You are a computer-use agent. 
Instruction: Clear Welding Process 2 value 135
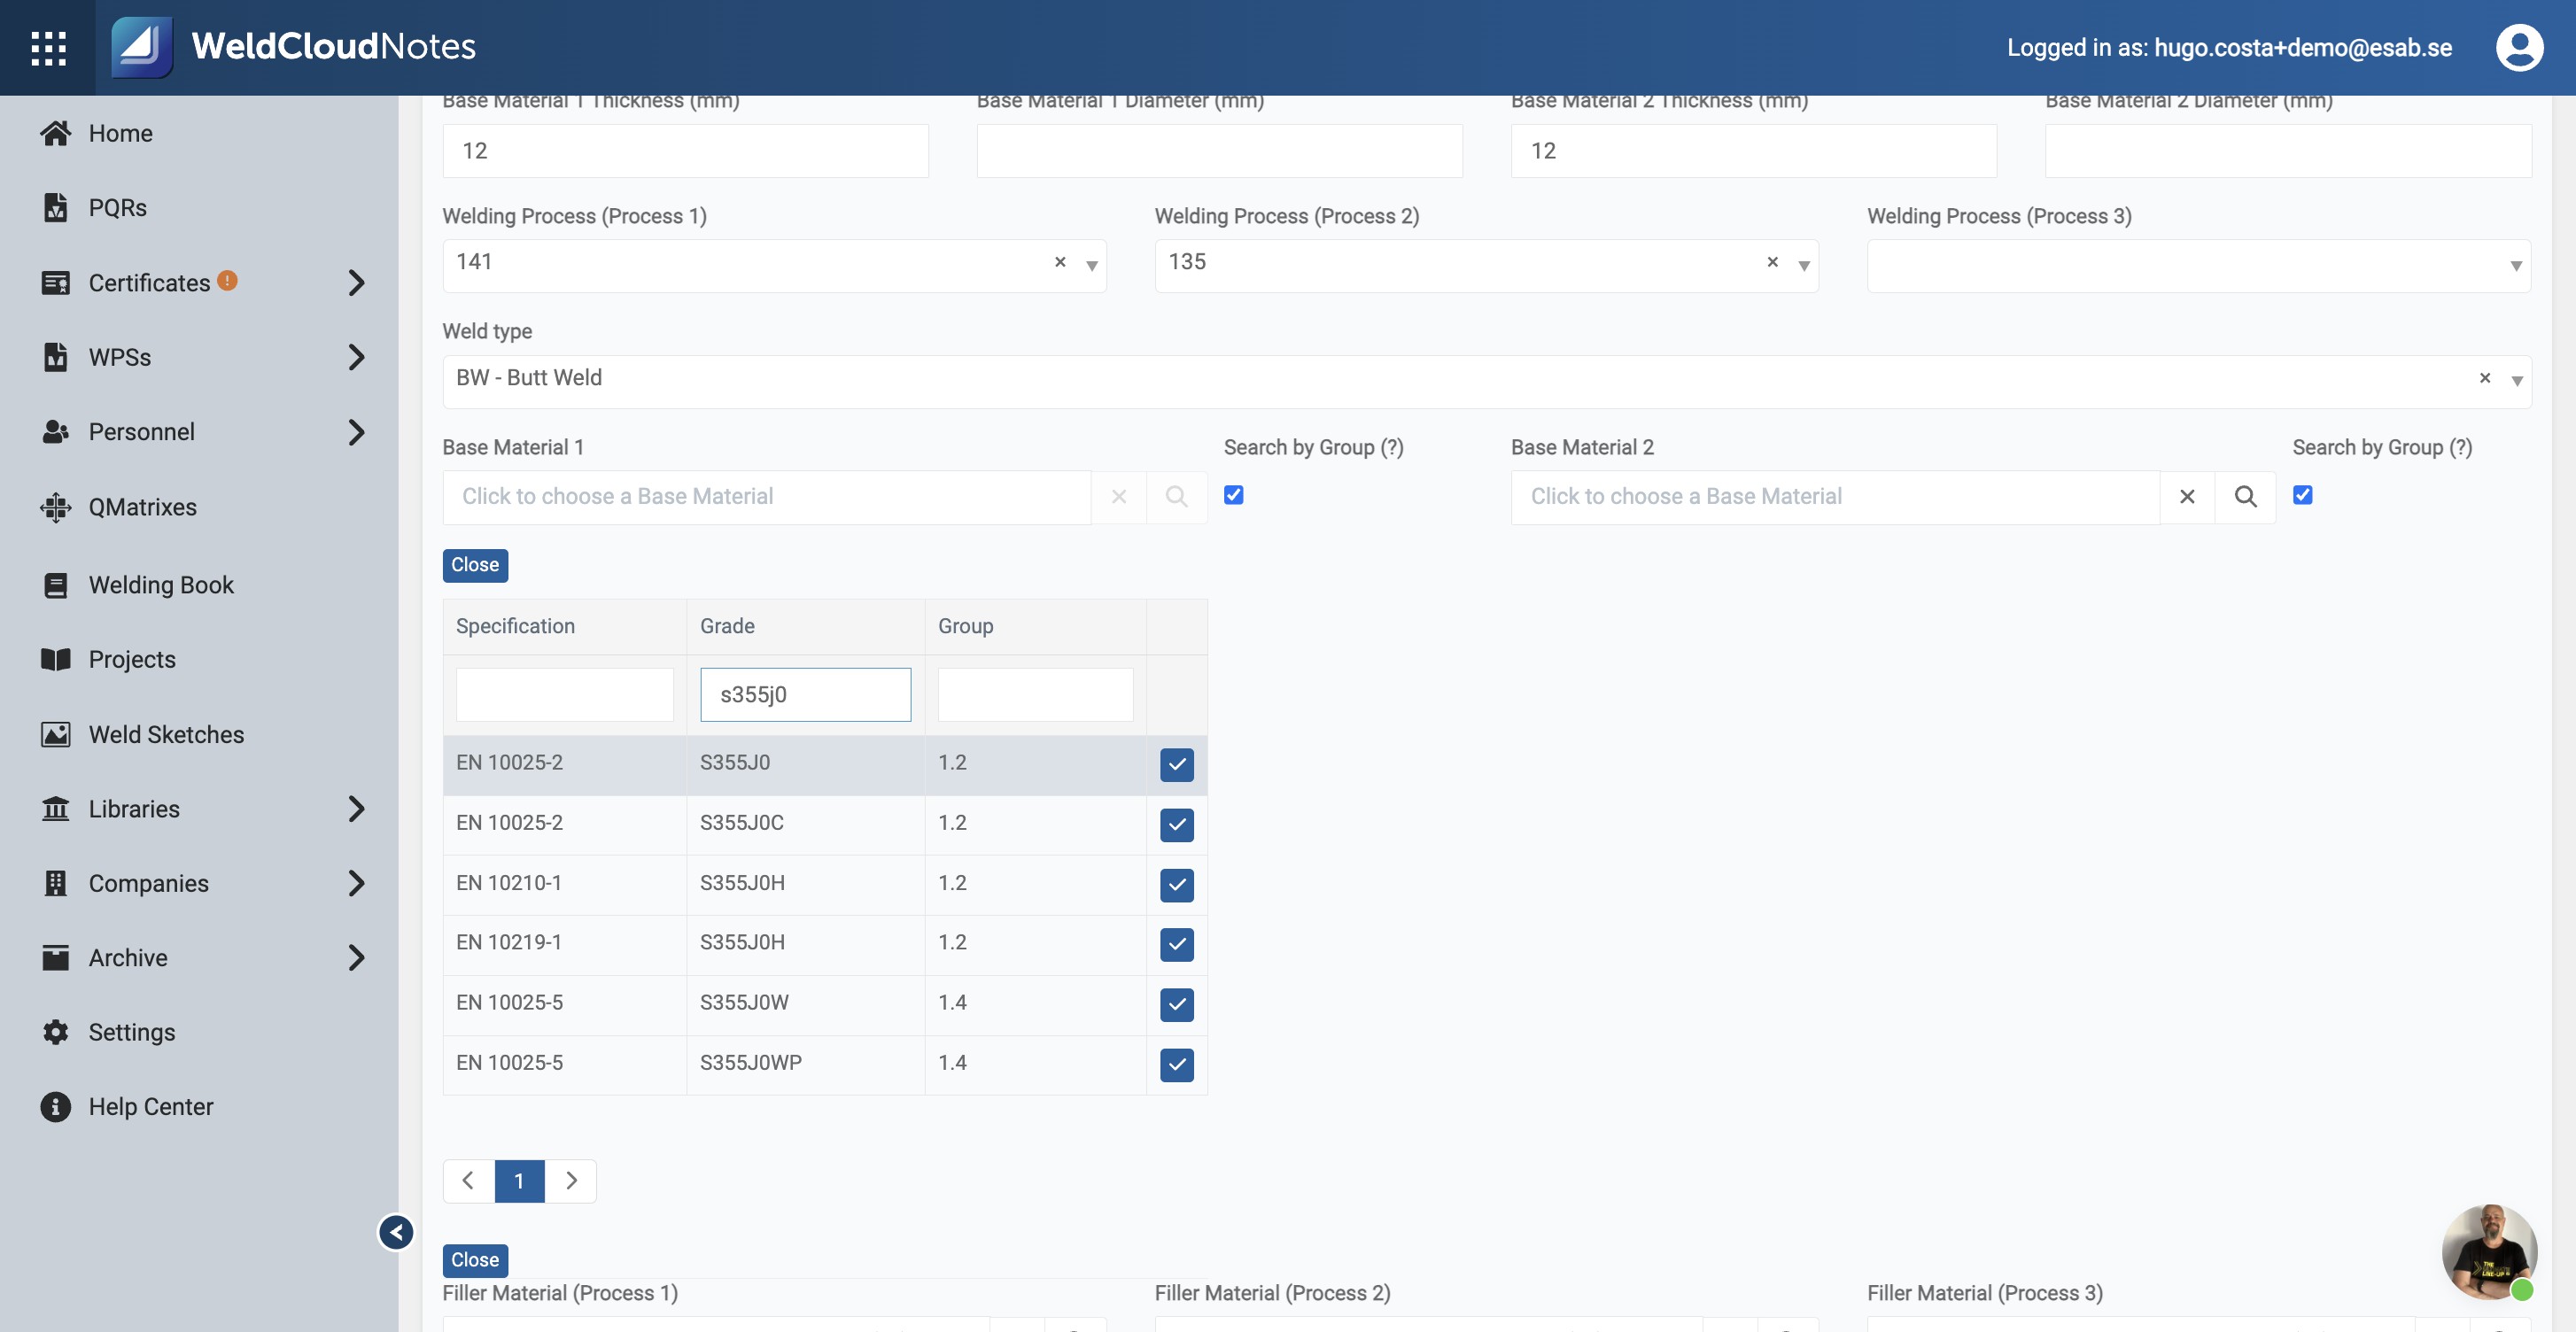pyautogui.click(x=1772, y=262)
